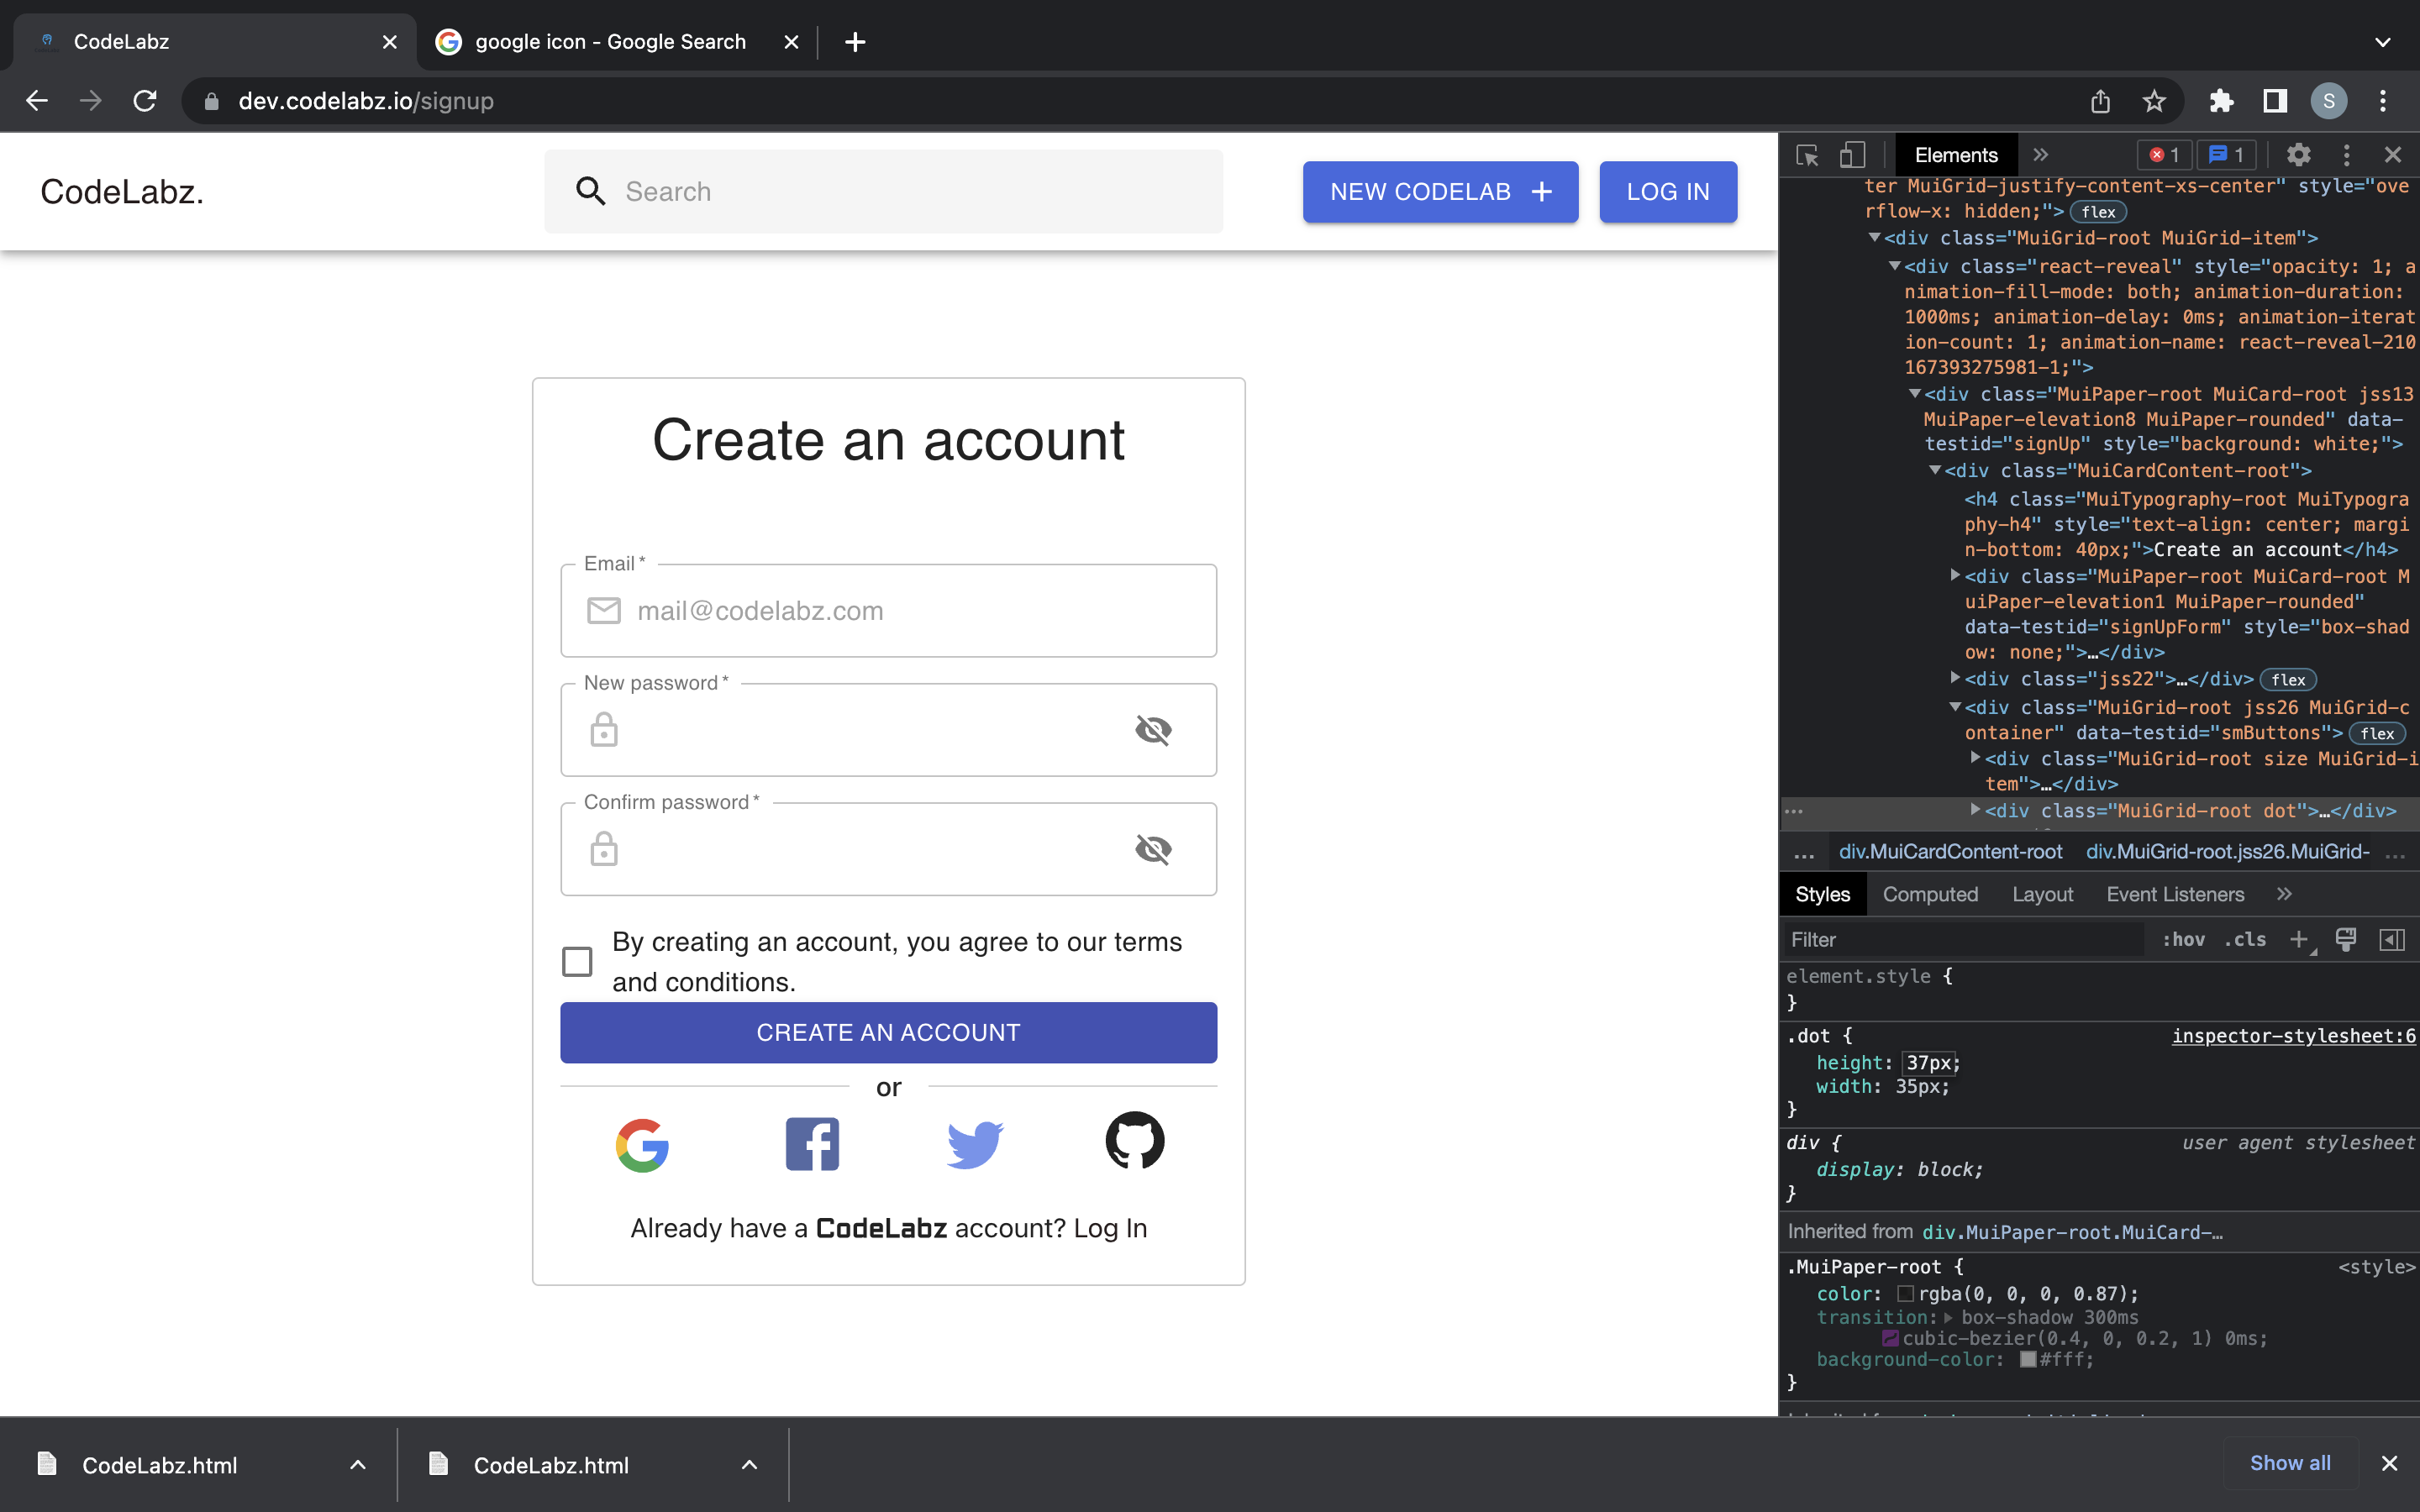Toggle the device toolbar icon in DevTools
The height and width of the screenshot is (1512, 2420).
point(1852,155)
